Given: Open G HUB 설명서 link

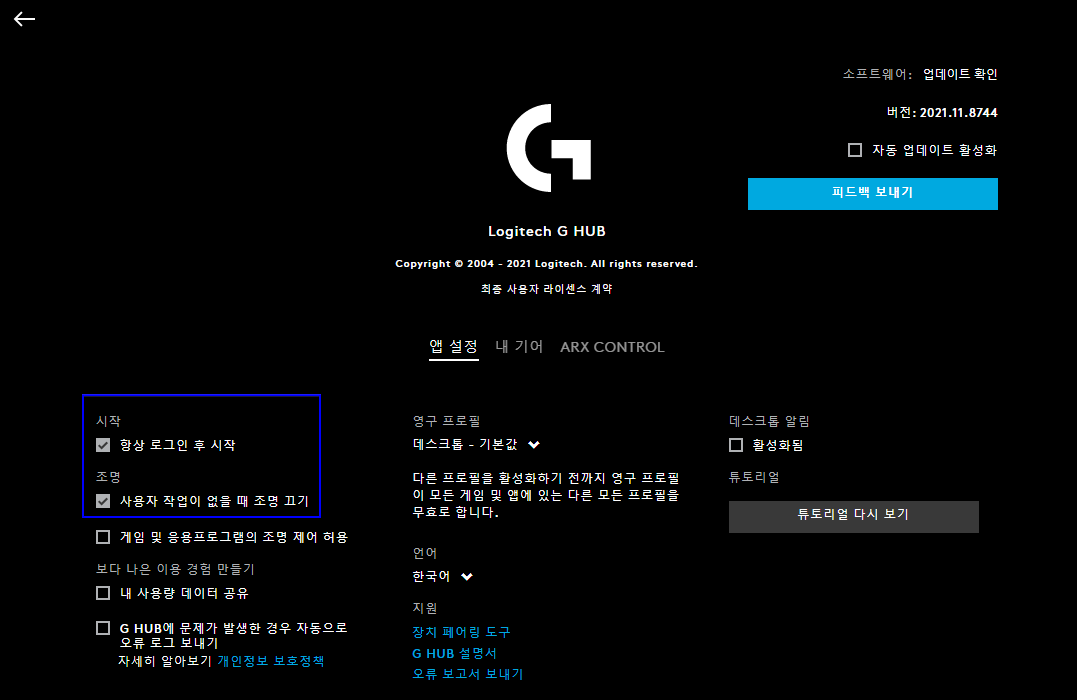Looking at the screenshot, I should 454,653.
